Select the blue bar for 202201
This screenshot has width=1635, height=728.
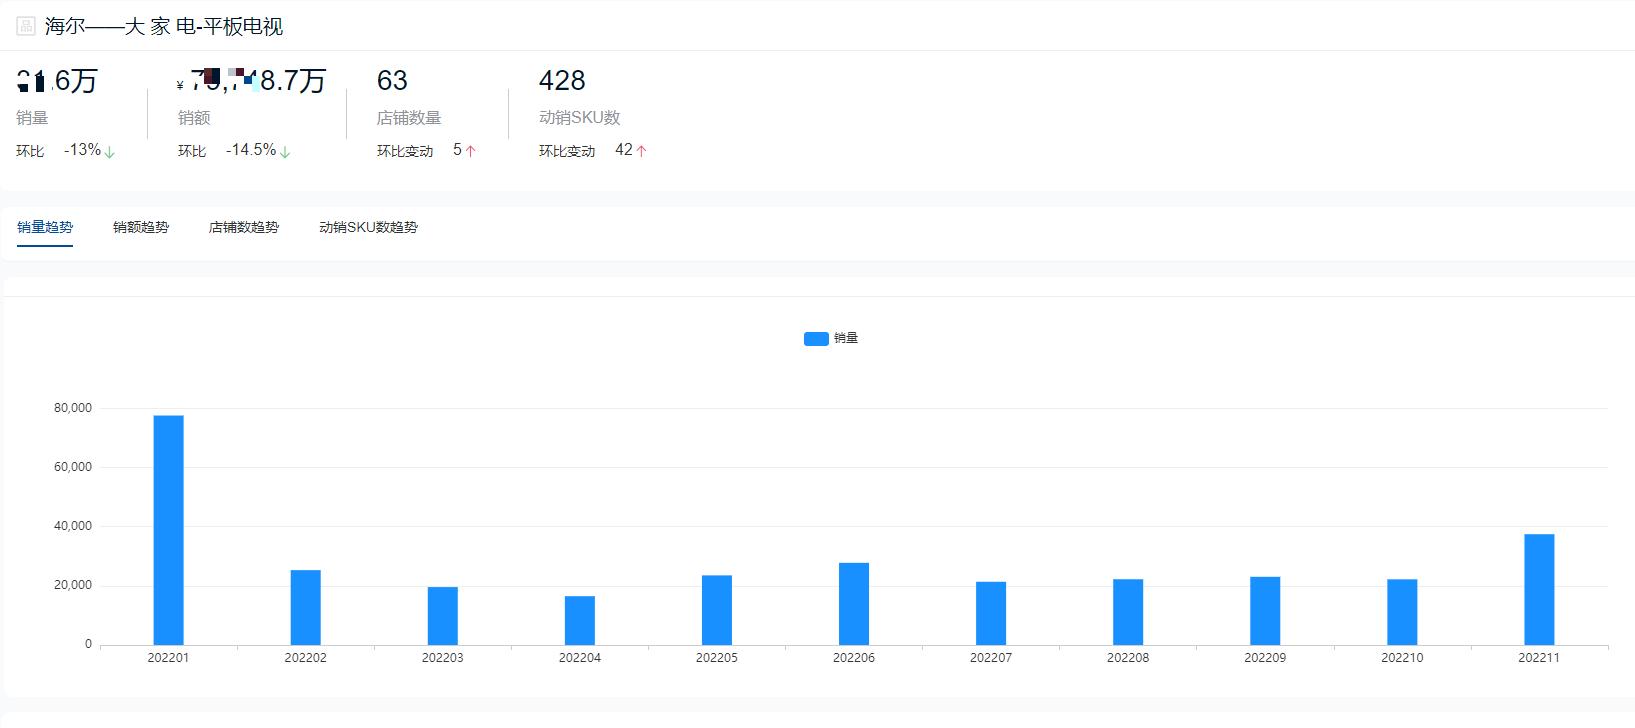click(168, 530)
